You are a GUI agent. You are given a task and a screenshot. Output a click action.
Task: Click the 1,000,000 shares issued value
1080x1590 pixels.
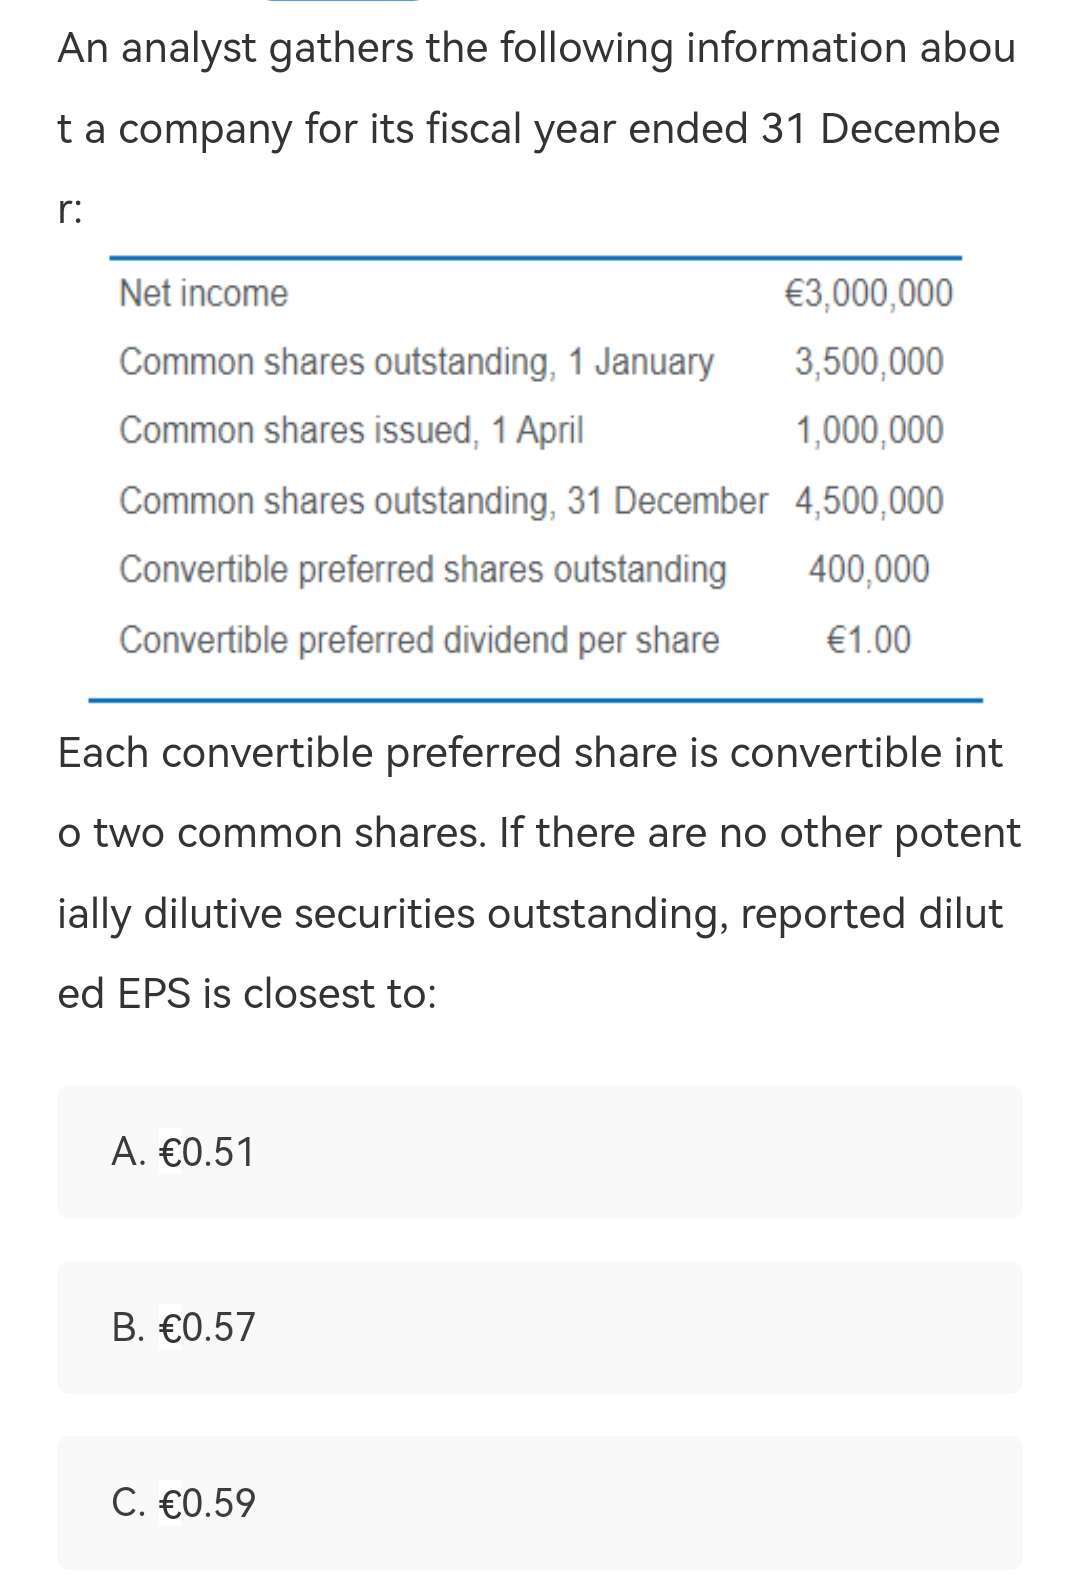868,431
